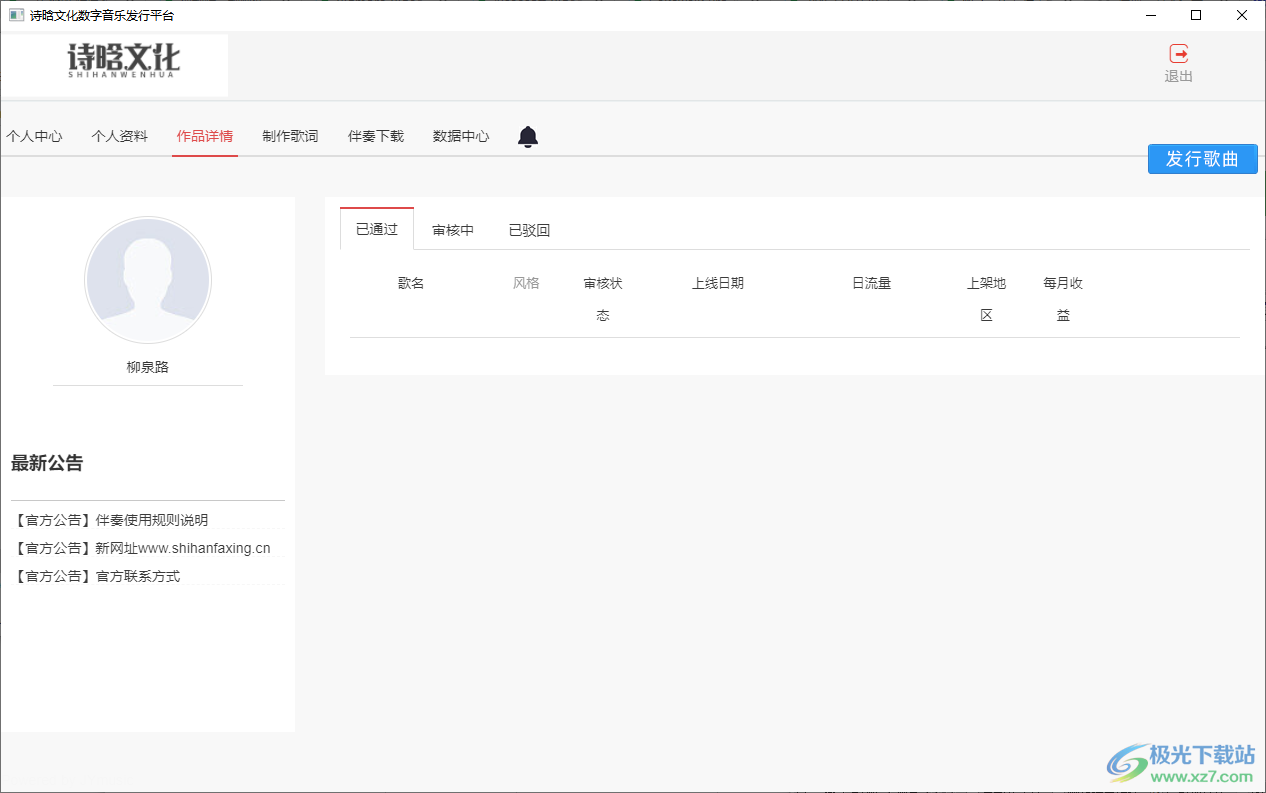Go to the 数据中心 section
Viewport: 1266px width, 793px height.
[461, 136]
